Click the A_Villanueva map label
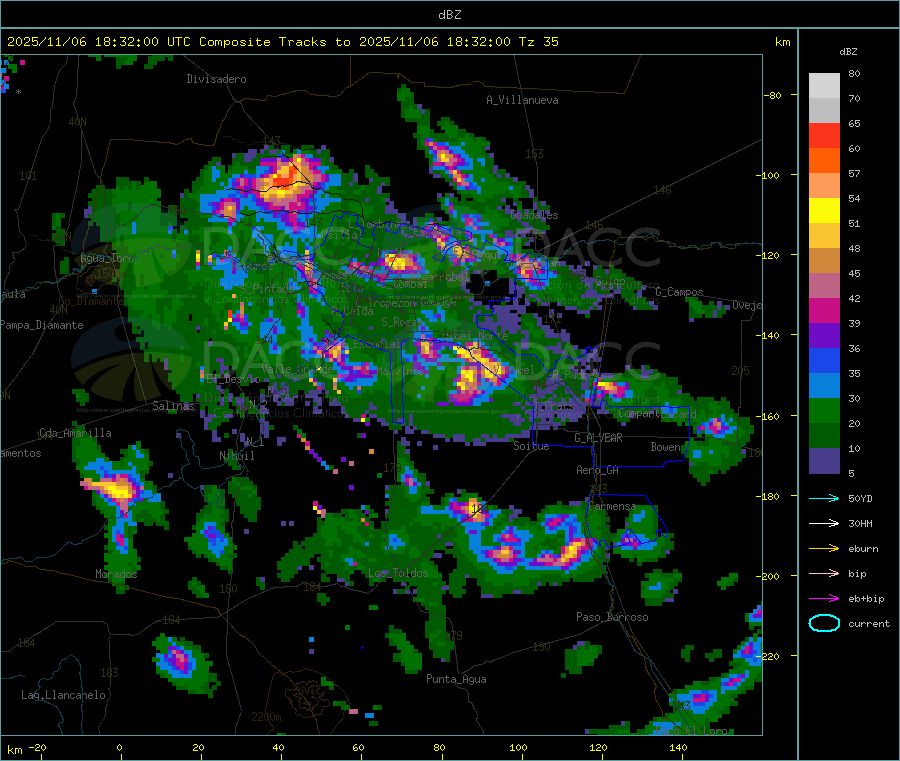This screenshot has height=761, width=900. [x=522, y=100]
